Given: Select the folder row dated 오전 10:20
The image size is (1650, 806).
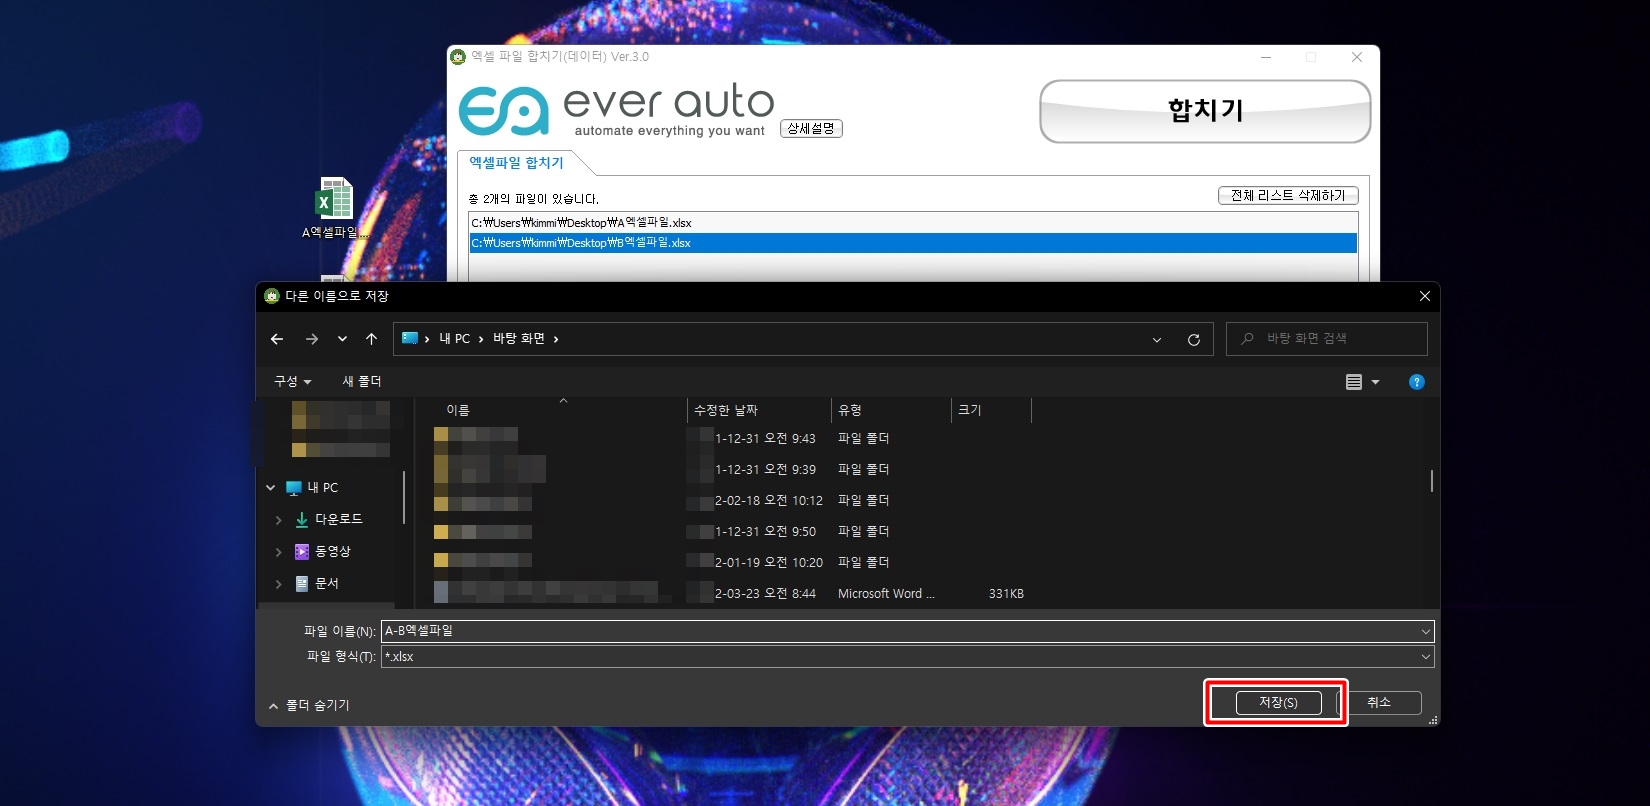Looking at the screenshot, I should tap(729, 563).
